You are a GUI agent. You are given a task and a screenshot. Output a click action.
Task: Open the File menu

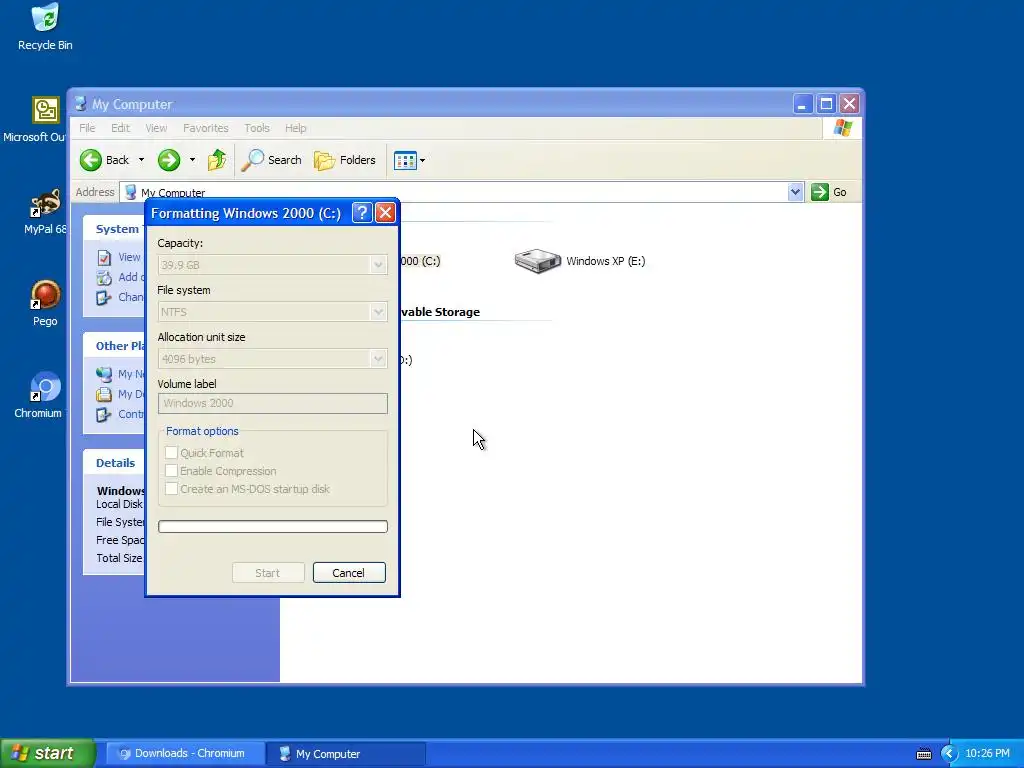(x=87, y=128)
